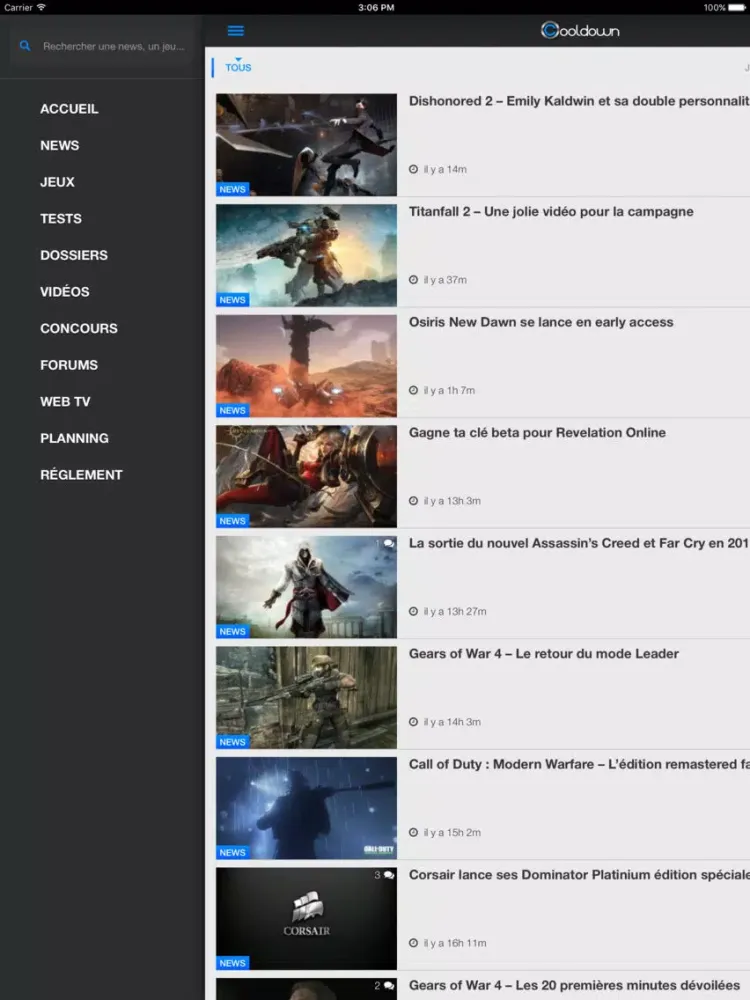Select PLANNING in the side menu
Image resolution: width=750 pixels, height=1000 pixels.
[75, 438]
